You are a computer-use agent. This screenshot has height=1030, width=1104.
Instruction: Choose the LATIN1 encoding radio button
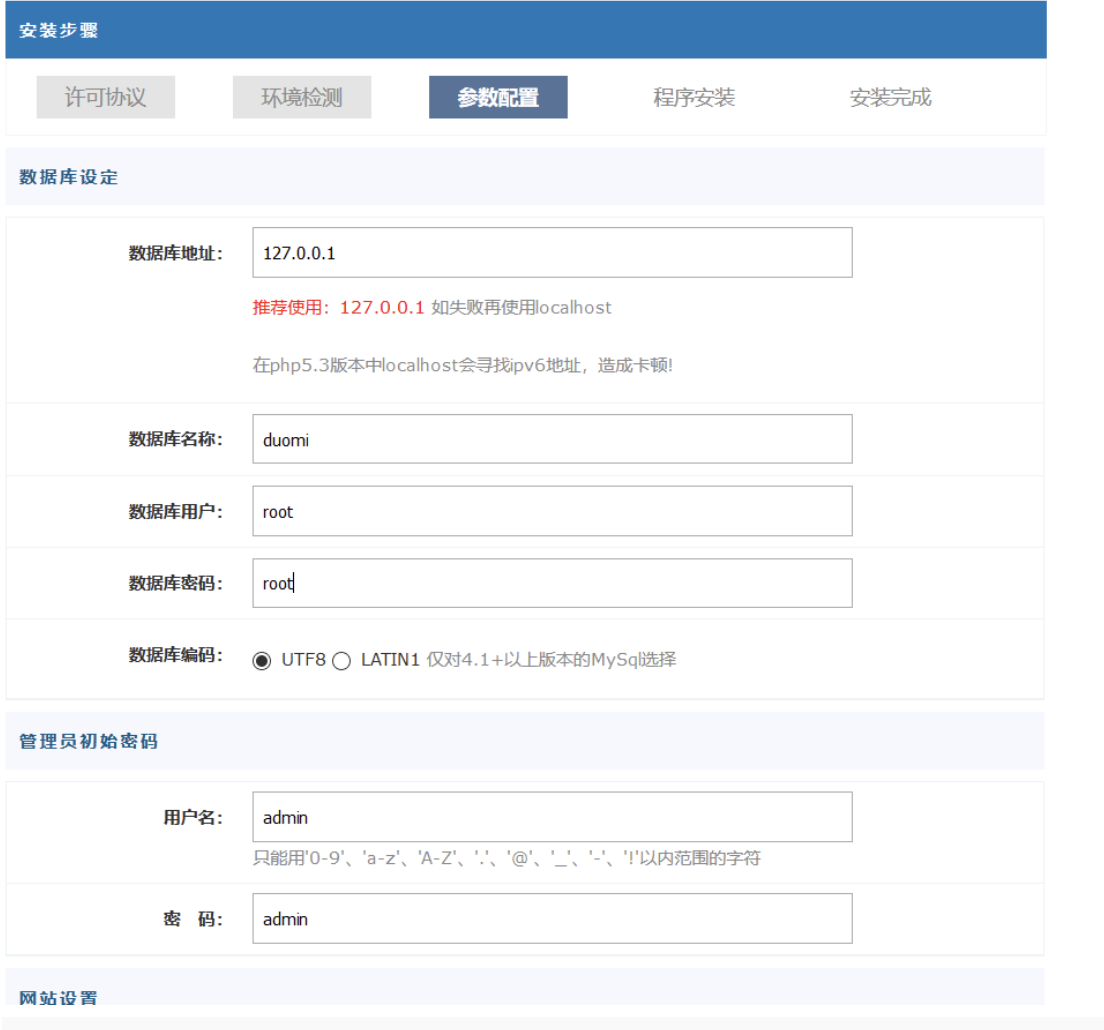[341, 661]
